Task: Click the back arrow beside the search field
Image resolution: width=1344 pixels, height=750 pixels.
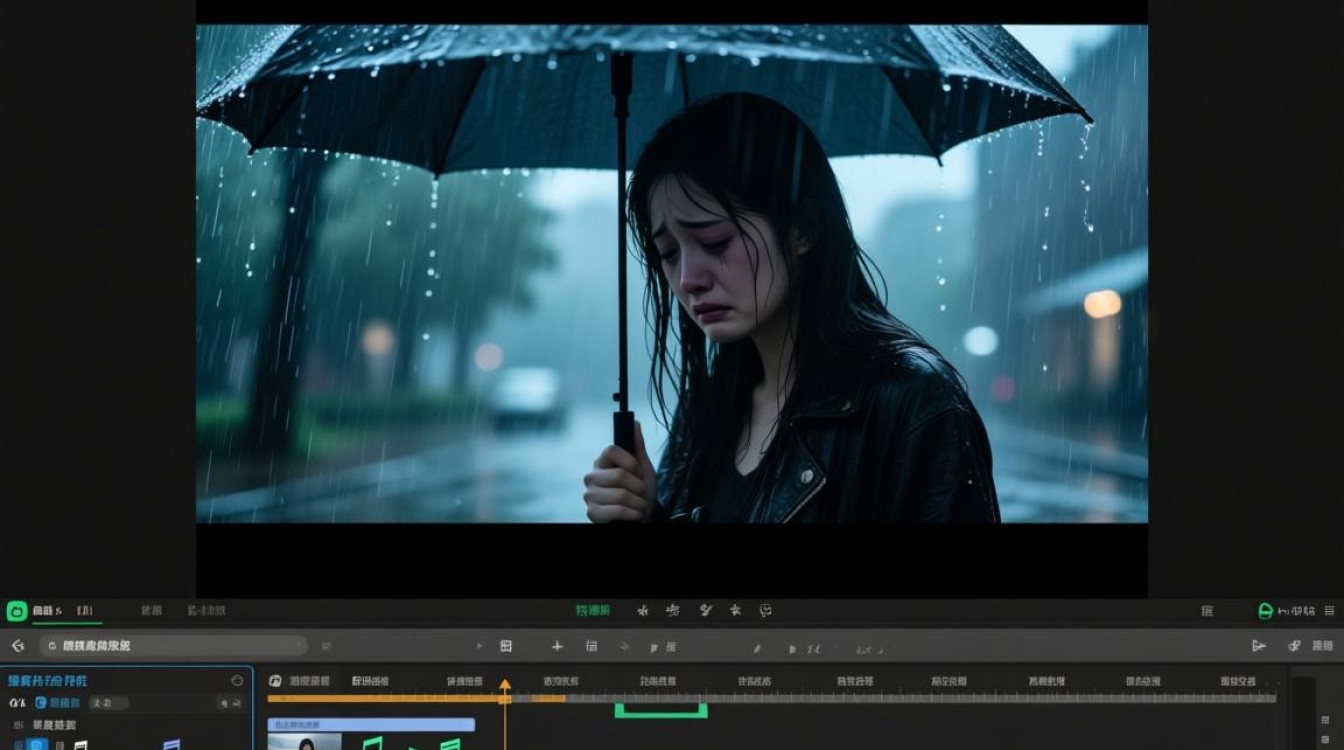Action: 17,646
